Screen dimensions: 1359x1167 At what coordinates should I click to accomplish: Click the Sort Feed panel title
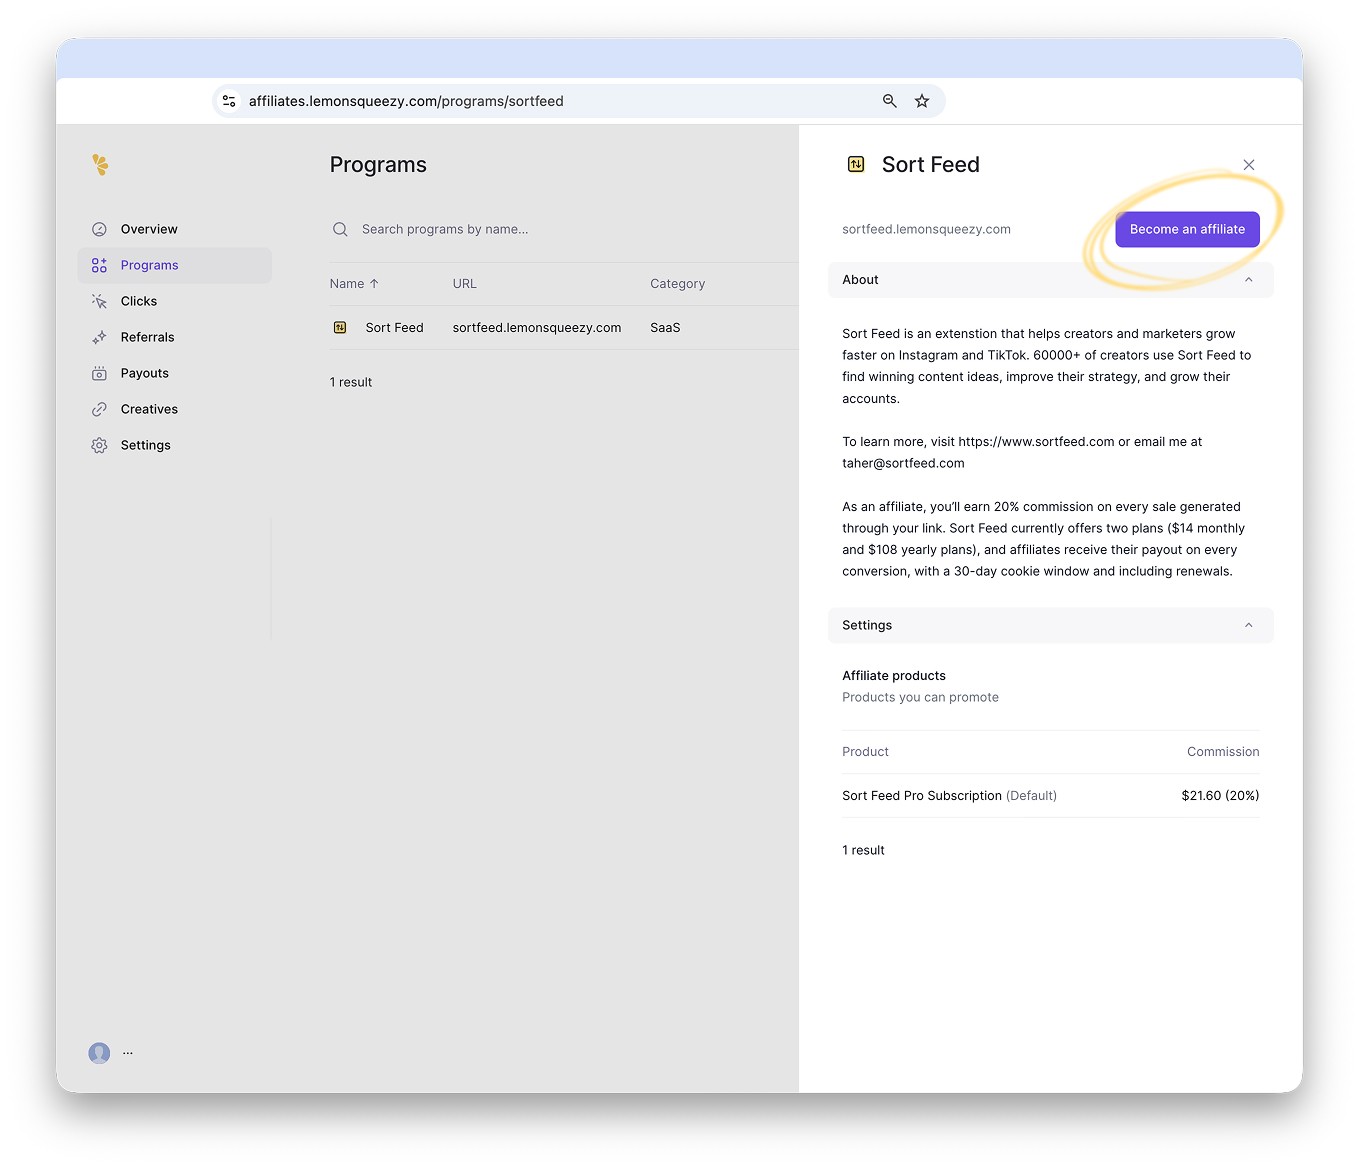click(x=931, y=165)
